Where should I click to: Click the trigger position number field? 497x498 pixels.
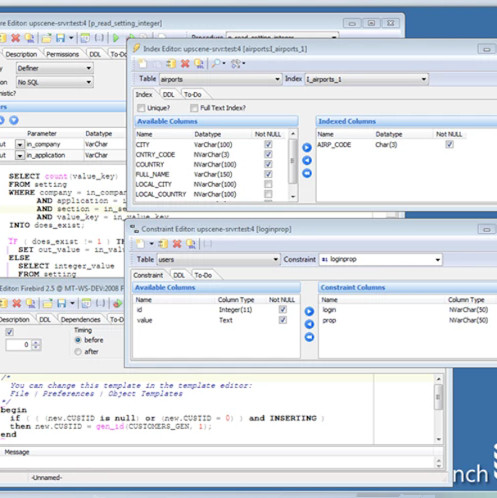(18, 345)
